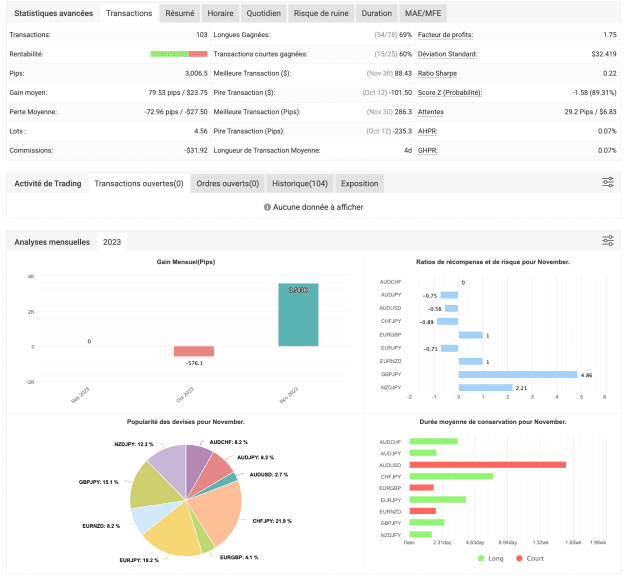The image size is (625, 576).
Task: Click the pie label 'EURNZD: 8.2 %'
Action: pyautogui.click(x=101, y=526)
